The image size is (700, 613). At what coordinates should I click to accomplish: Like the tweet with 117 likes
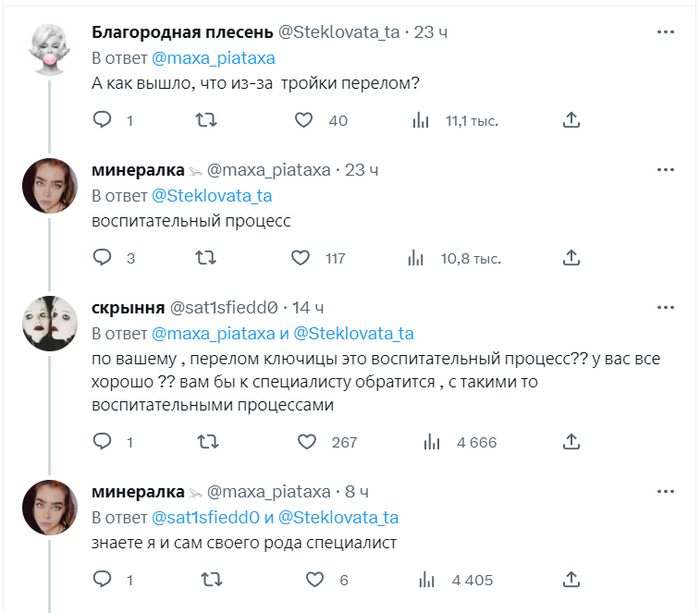point(301,258)
